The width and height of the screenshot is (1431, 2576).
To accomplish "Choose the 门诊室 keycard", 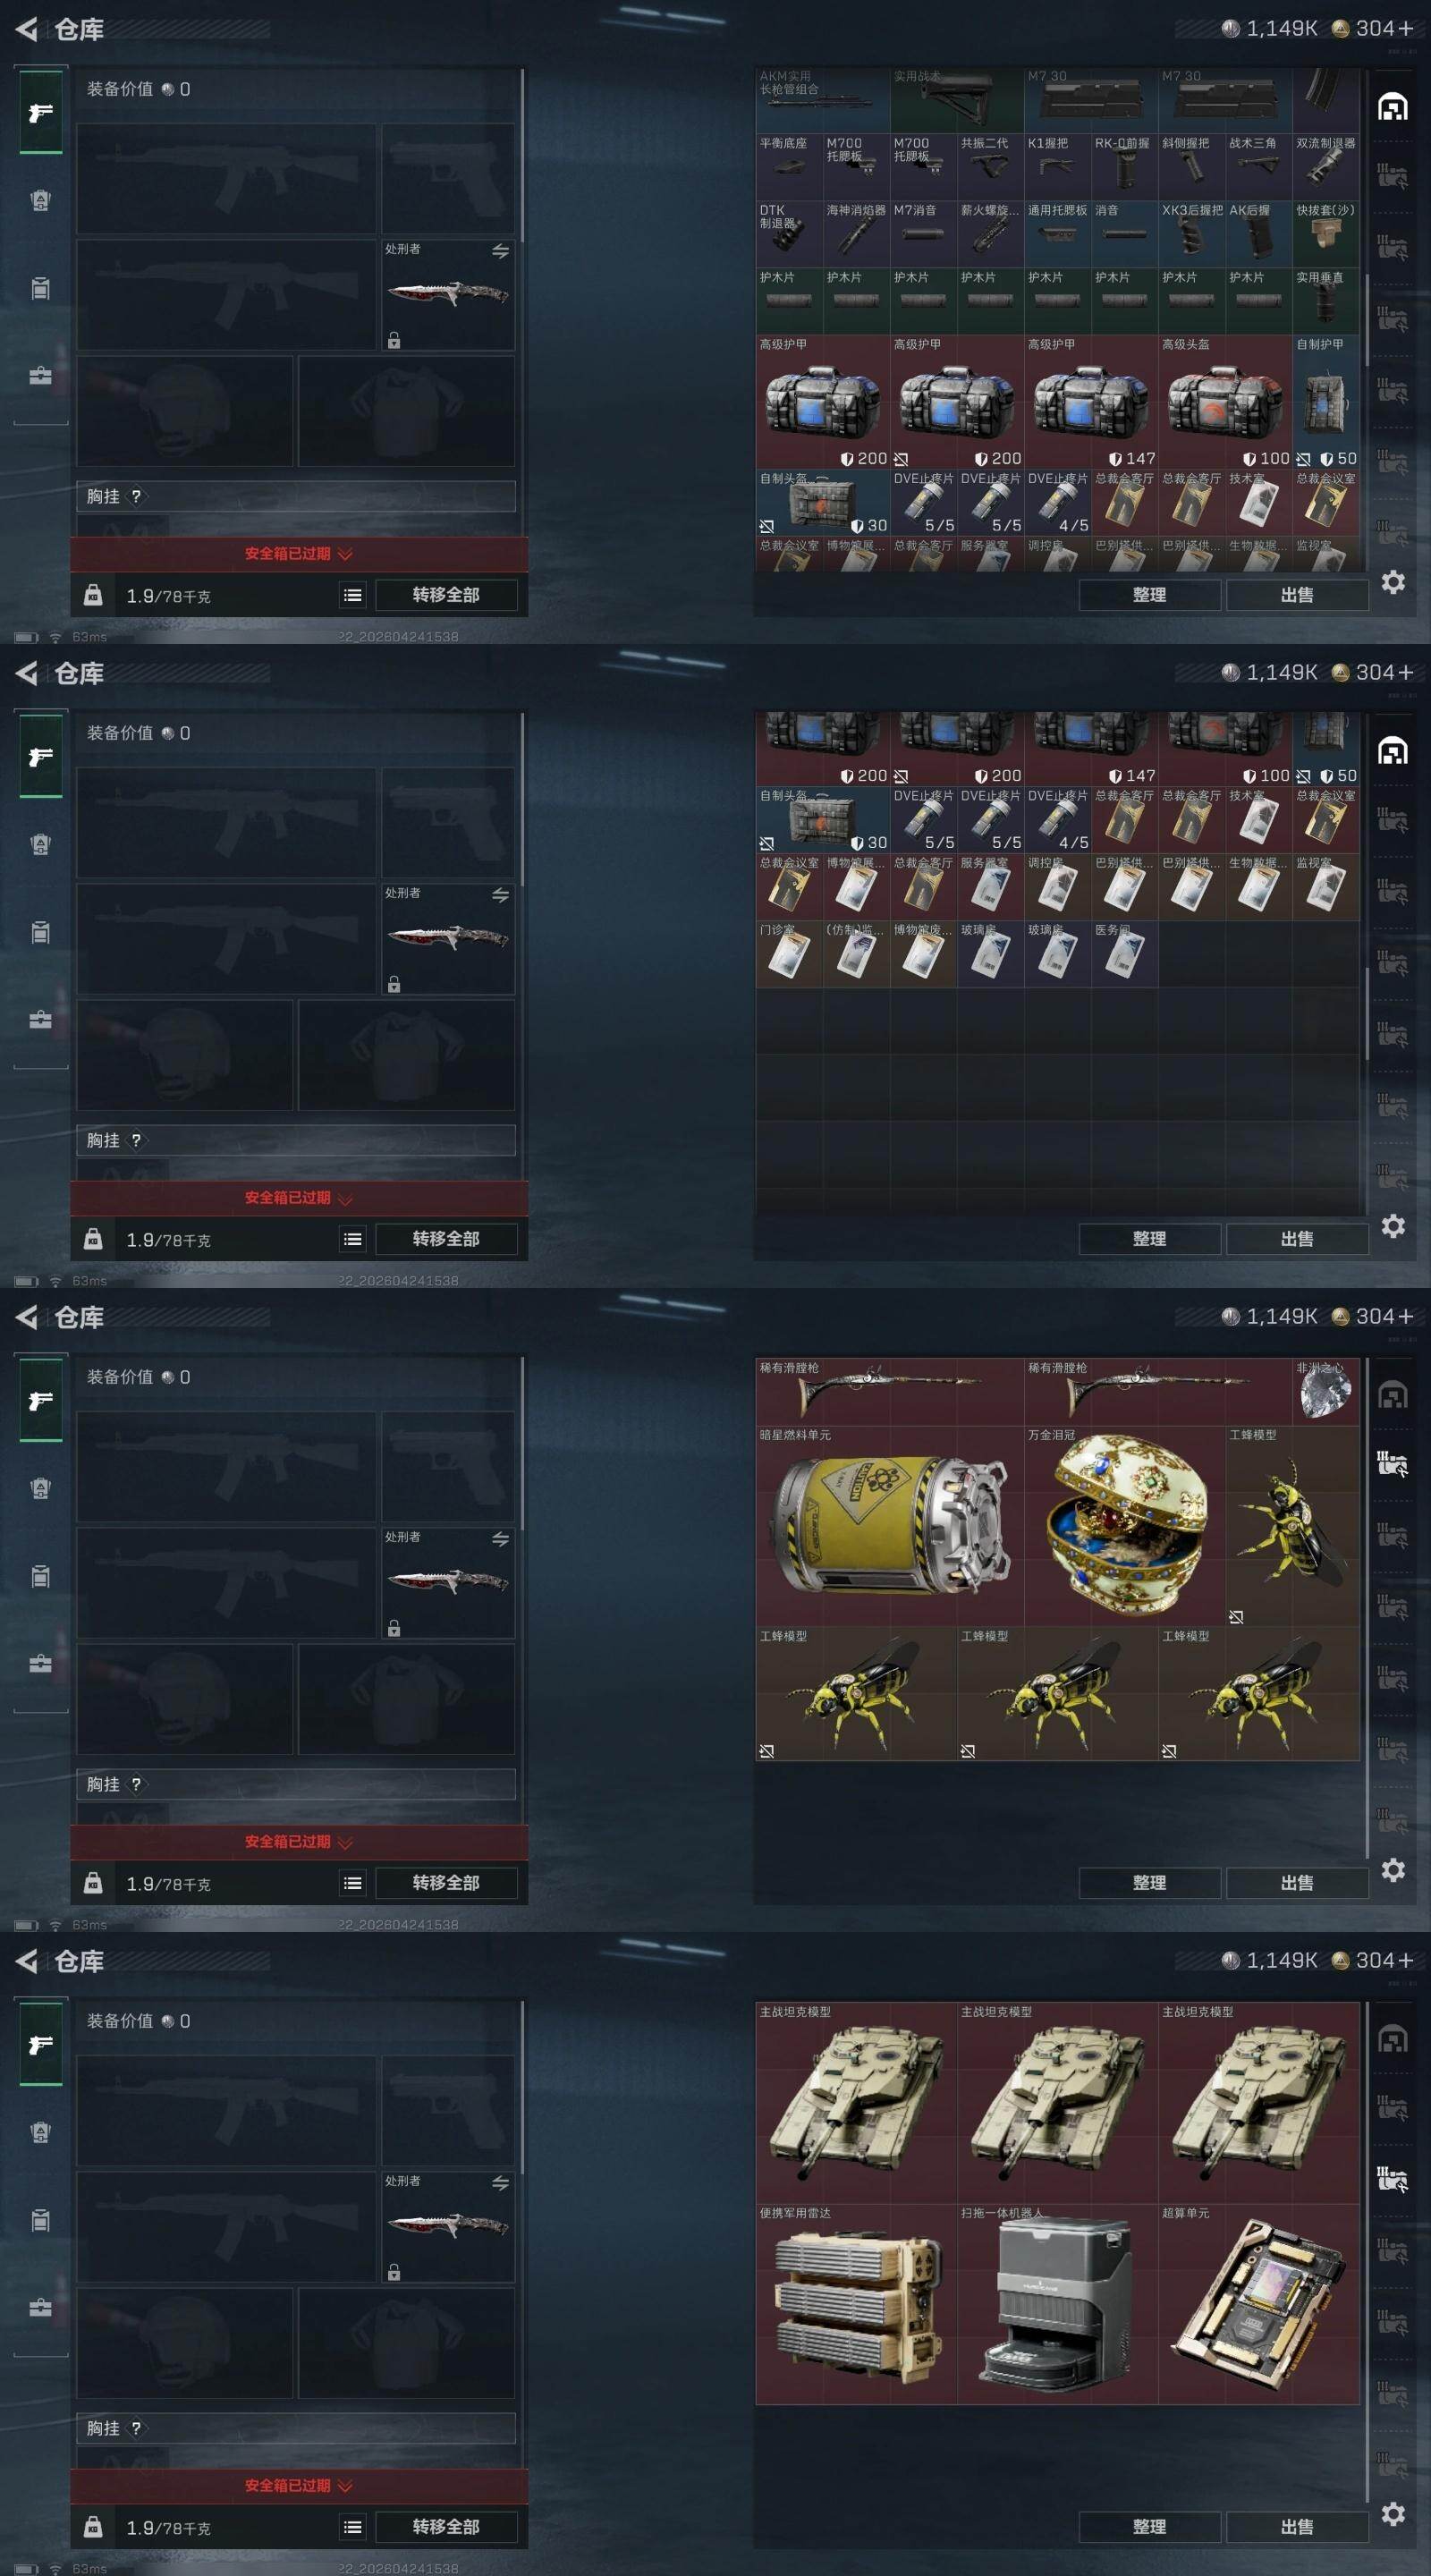I will click(789, 953).
